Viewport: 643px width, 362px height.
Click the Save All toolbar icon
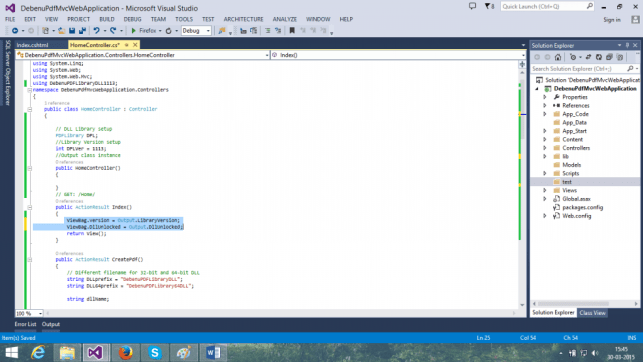(82, 31)
